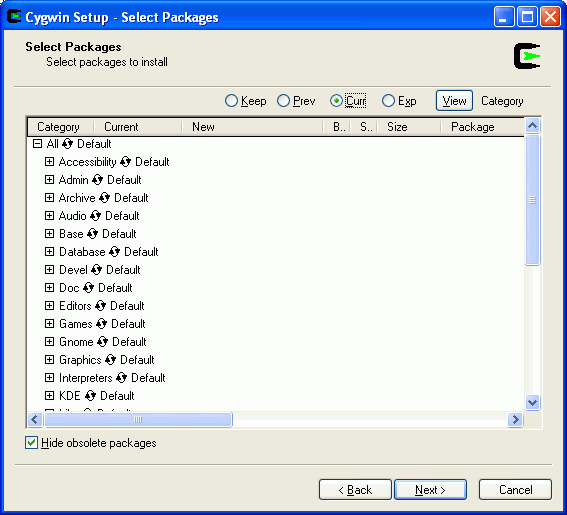Image resolution: width=567 pixels, height=515 pixels.
Task: Expand the Base category
Action: [49, 234]
